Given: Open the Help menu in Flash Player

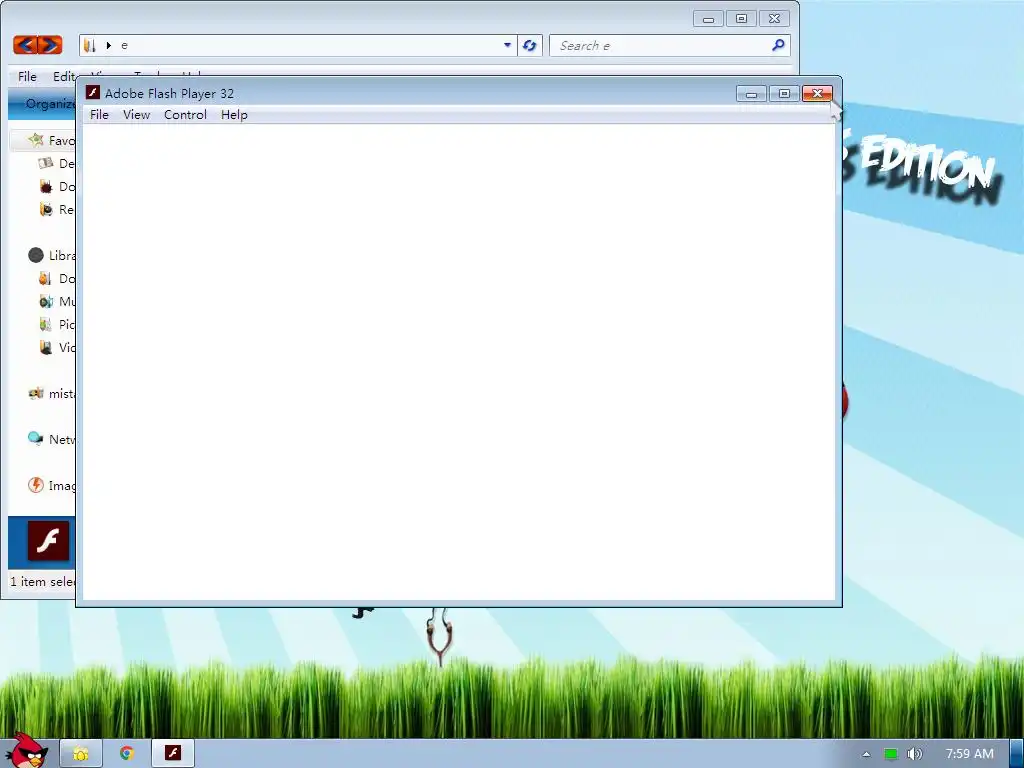Looking at the screenshot, I should [234, 115].
